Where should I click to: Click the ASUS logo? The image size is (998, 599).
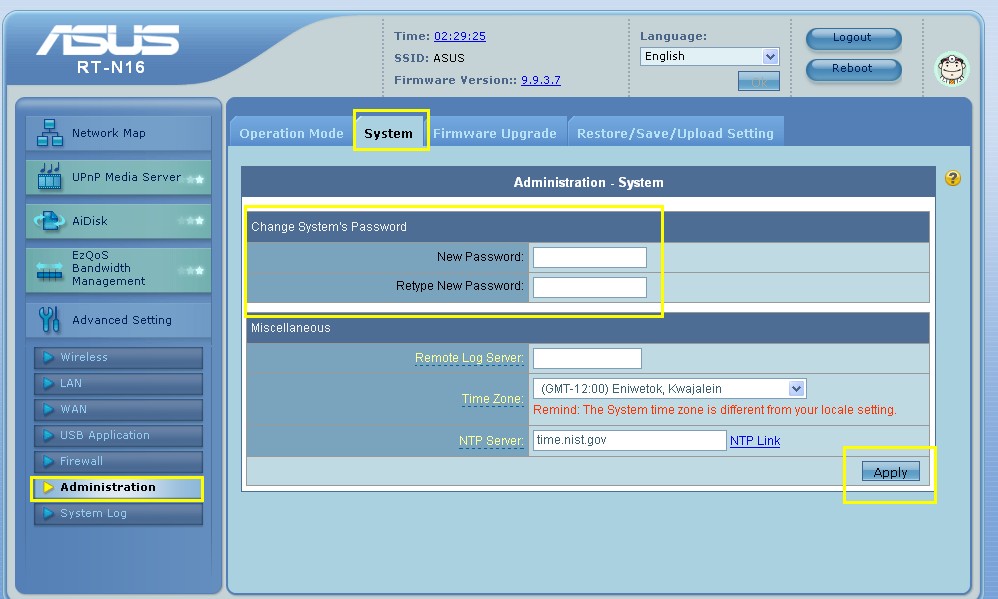click(110, 42)
